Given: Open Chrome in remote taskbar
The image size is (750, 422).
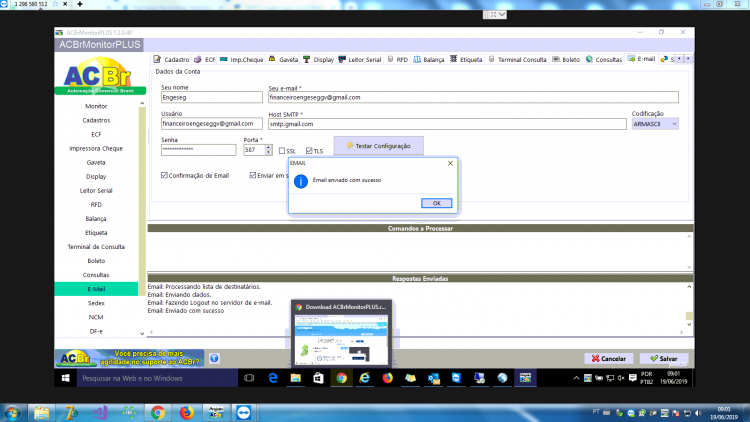Looking at the screenshot, I should [342, 378].
